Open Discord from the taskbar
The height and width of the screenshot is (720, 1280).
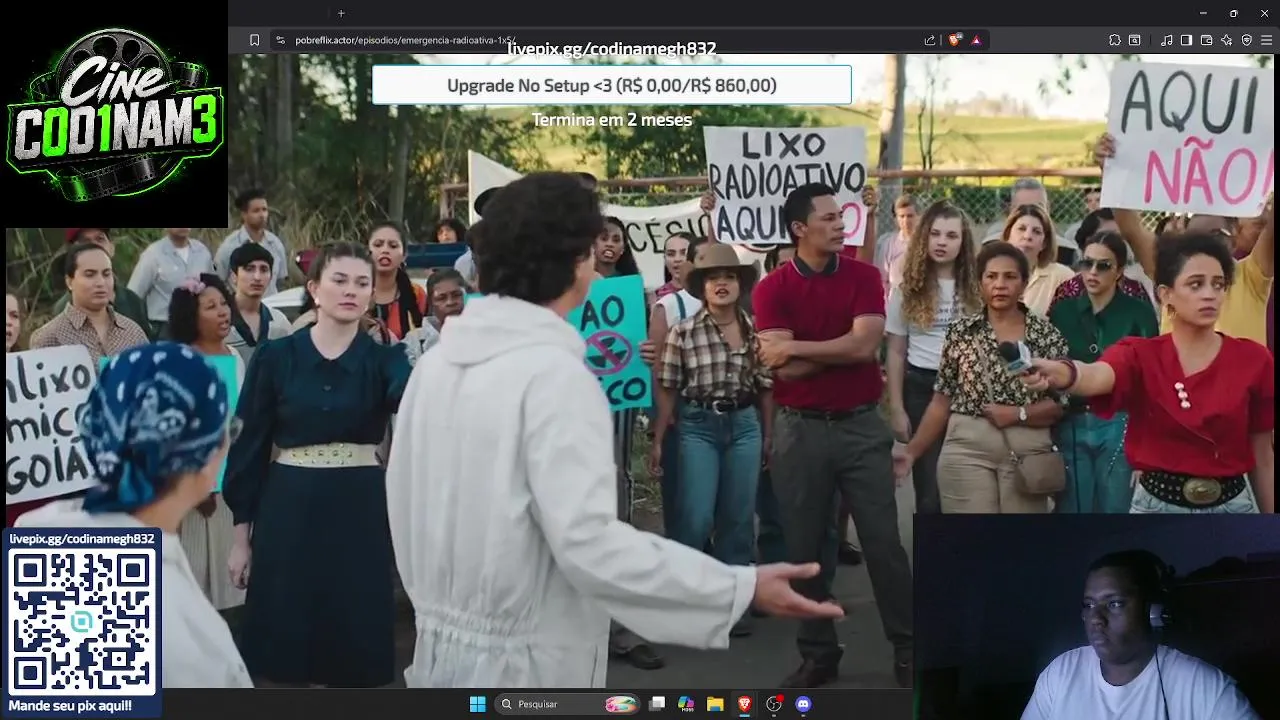tap(803, 704)
